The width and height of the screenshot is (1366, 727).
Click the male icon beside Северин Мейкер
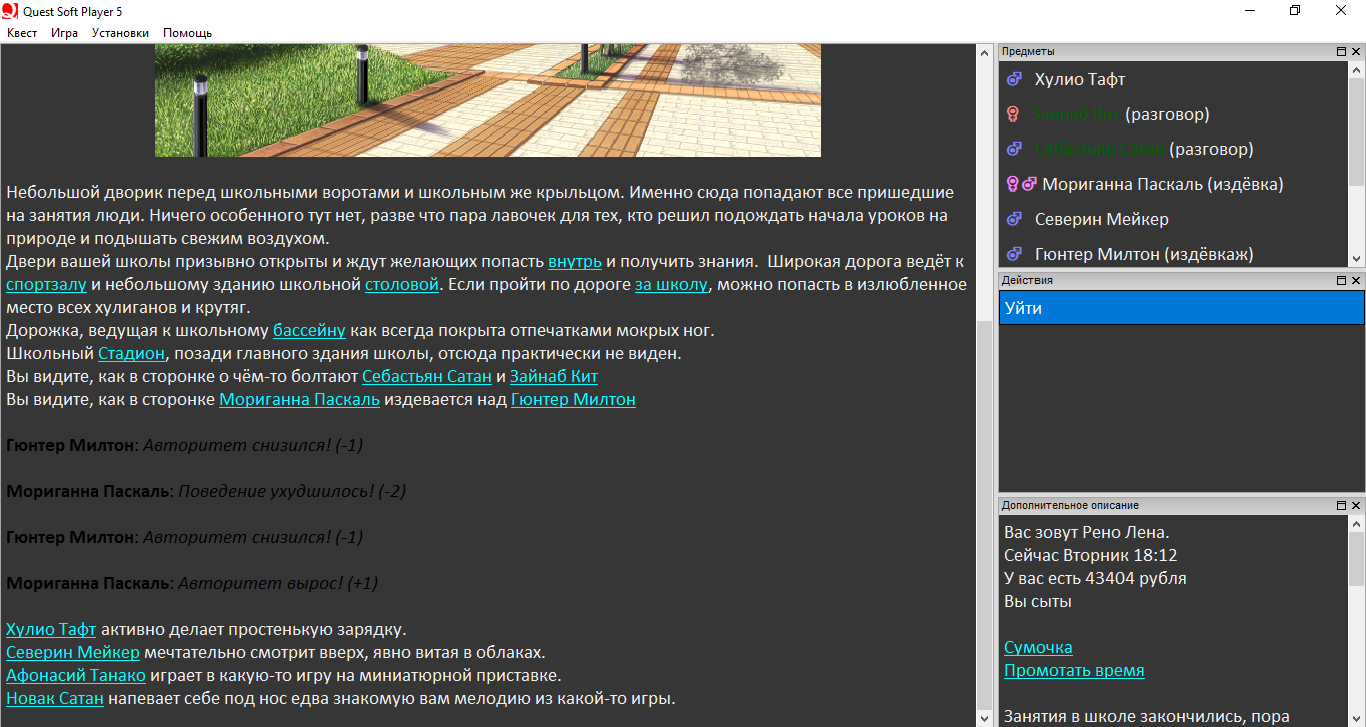(x=1013, y=220)
